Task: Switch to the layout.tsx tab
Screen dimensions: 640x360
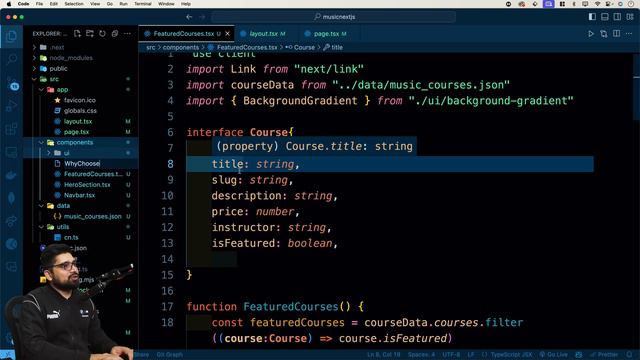Action: point(263,33)
